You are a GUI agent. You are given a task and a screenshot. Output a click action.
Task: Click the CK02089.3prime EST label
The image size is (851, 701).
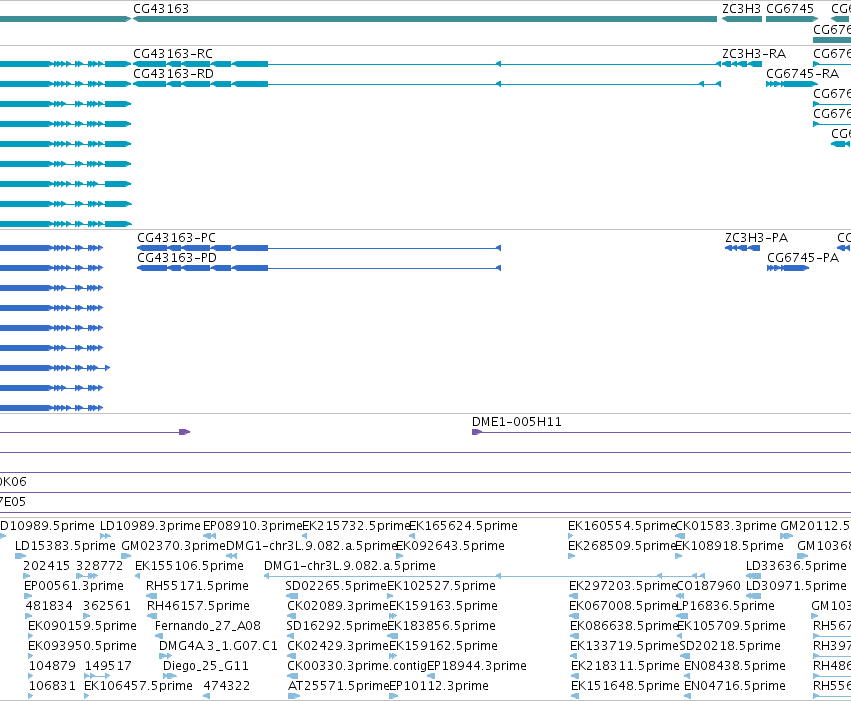(x=338, y=606)
